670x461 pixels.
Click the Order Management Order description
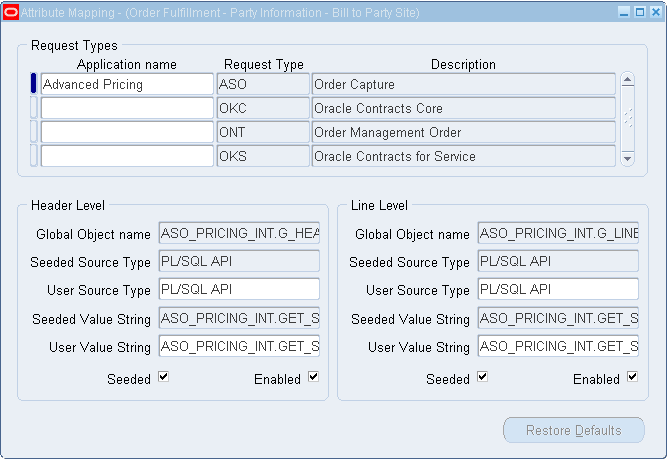[x=464, y=132]
